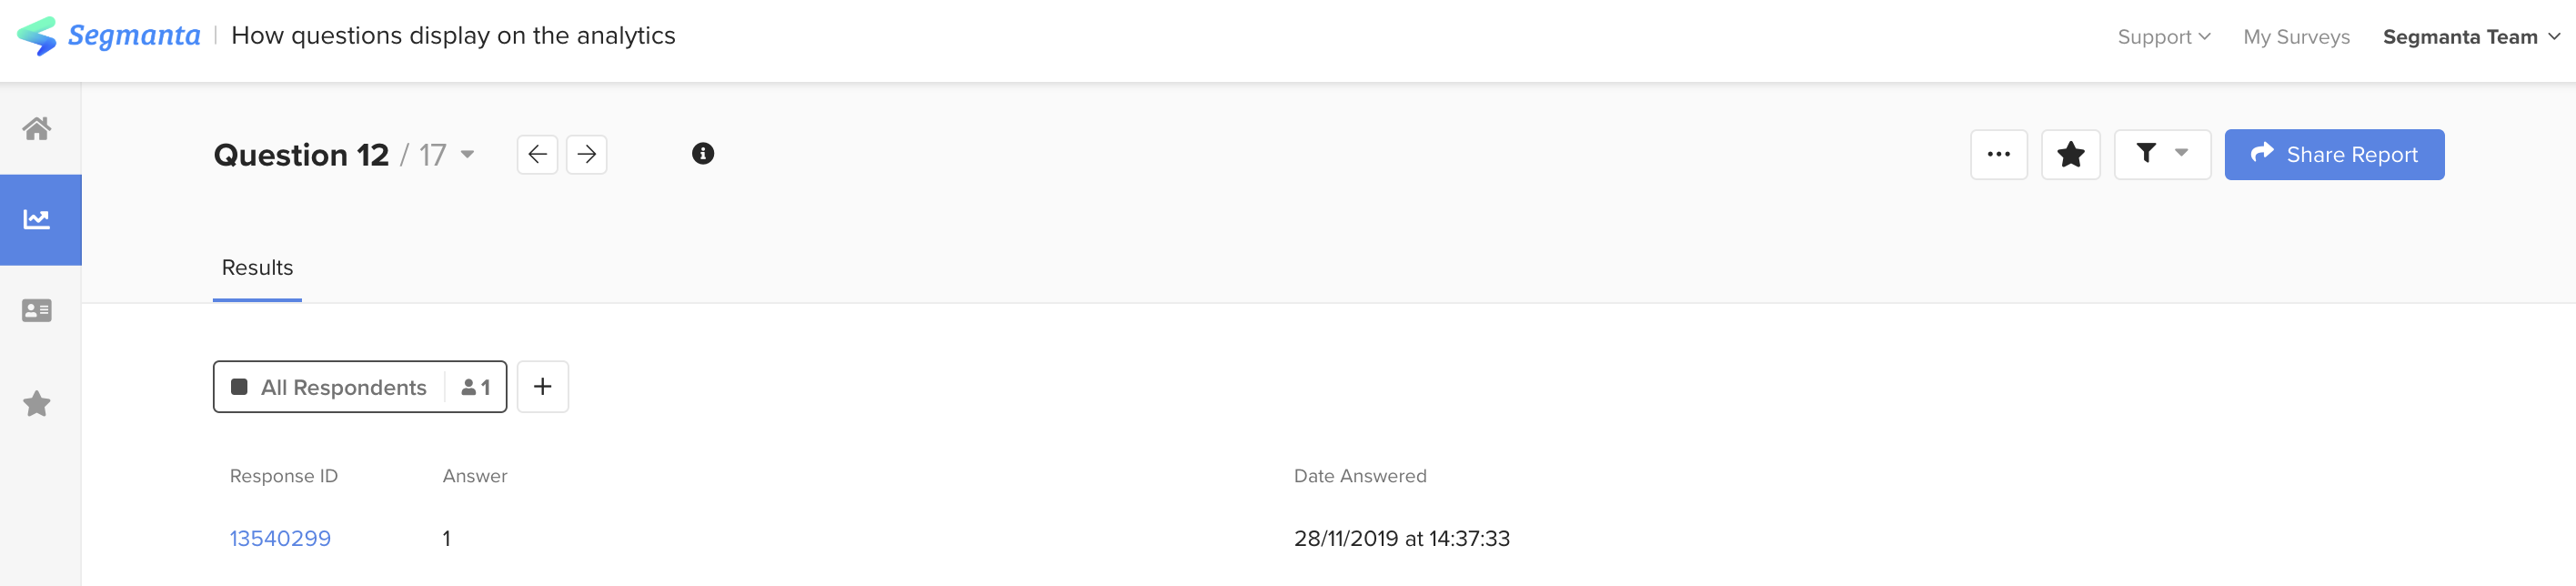Screen dimensions: 2576x586
Task: Add a new segment with plus button
Action: click(x=542, y=387)
